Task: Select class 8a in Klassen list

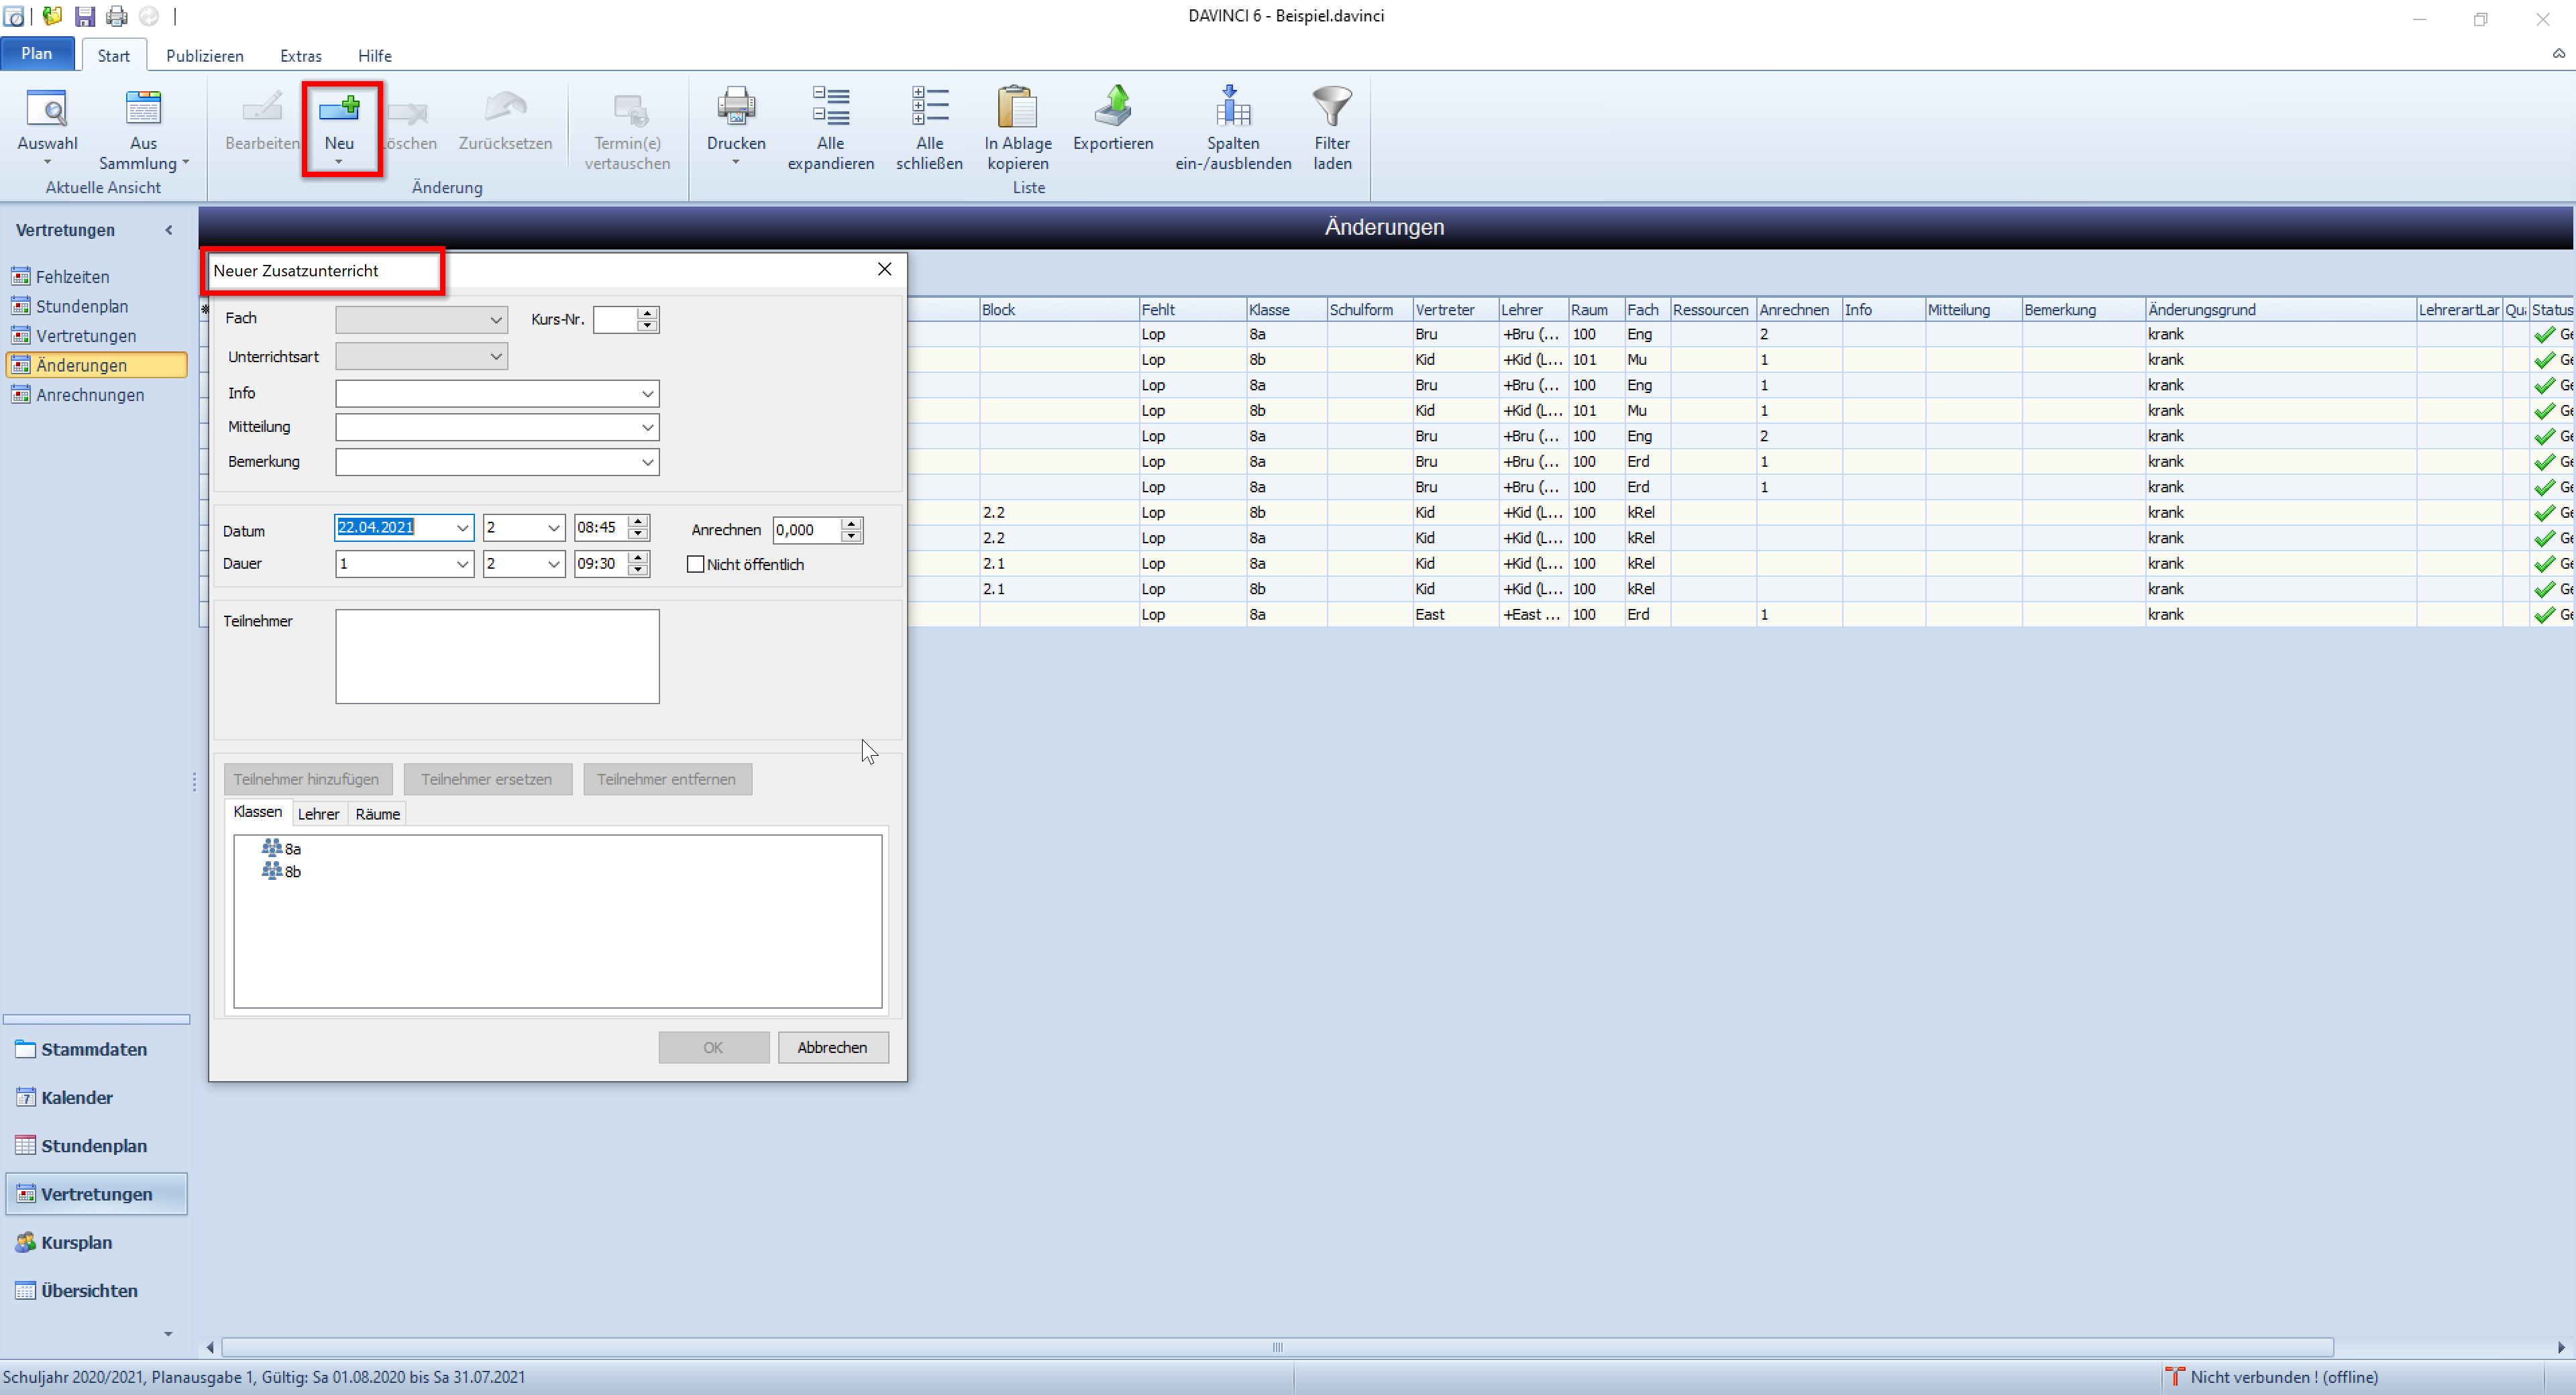Action: click(292, 849)
